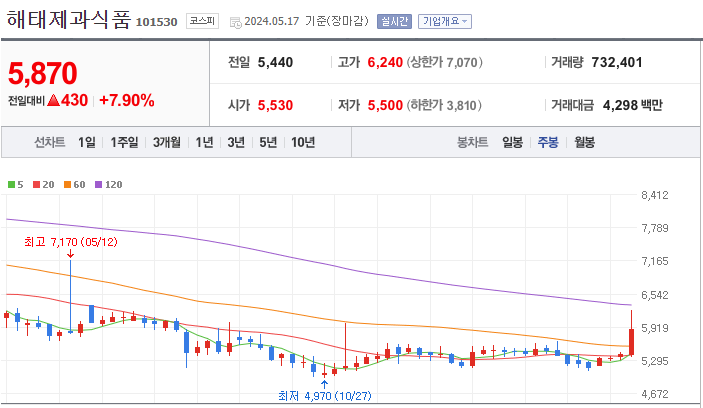Click the 최저 4,970 (10/27) chart label
703x408 pixels.
pyautogui.click(x=325, y=396)
